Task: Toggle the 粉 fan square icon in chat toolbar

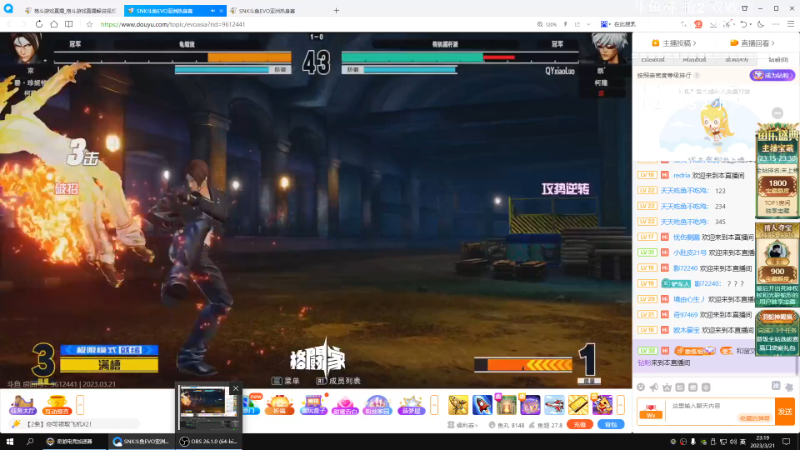Action: point(693,387)
